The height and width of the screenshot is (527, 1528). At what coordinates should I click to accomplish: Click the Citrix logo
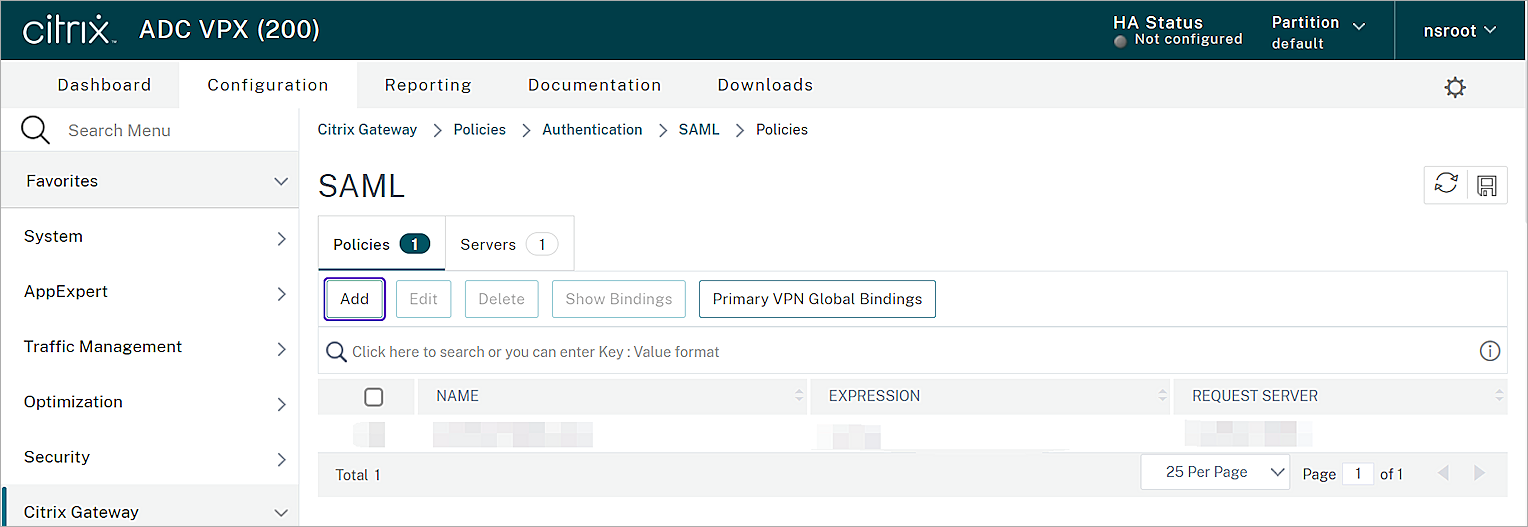68,30
